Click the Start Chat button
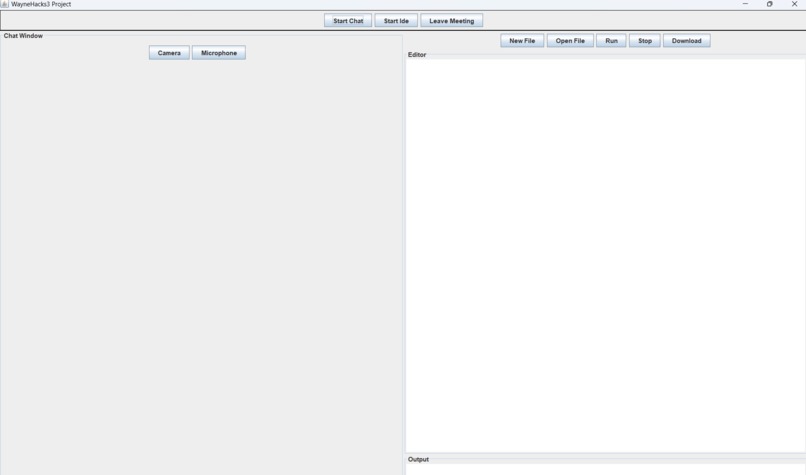Screen dimensions: 806x475 point(348,21)
